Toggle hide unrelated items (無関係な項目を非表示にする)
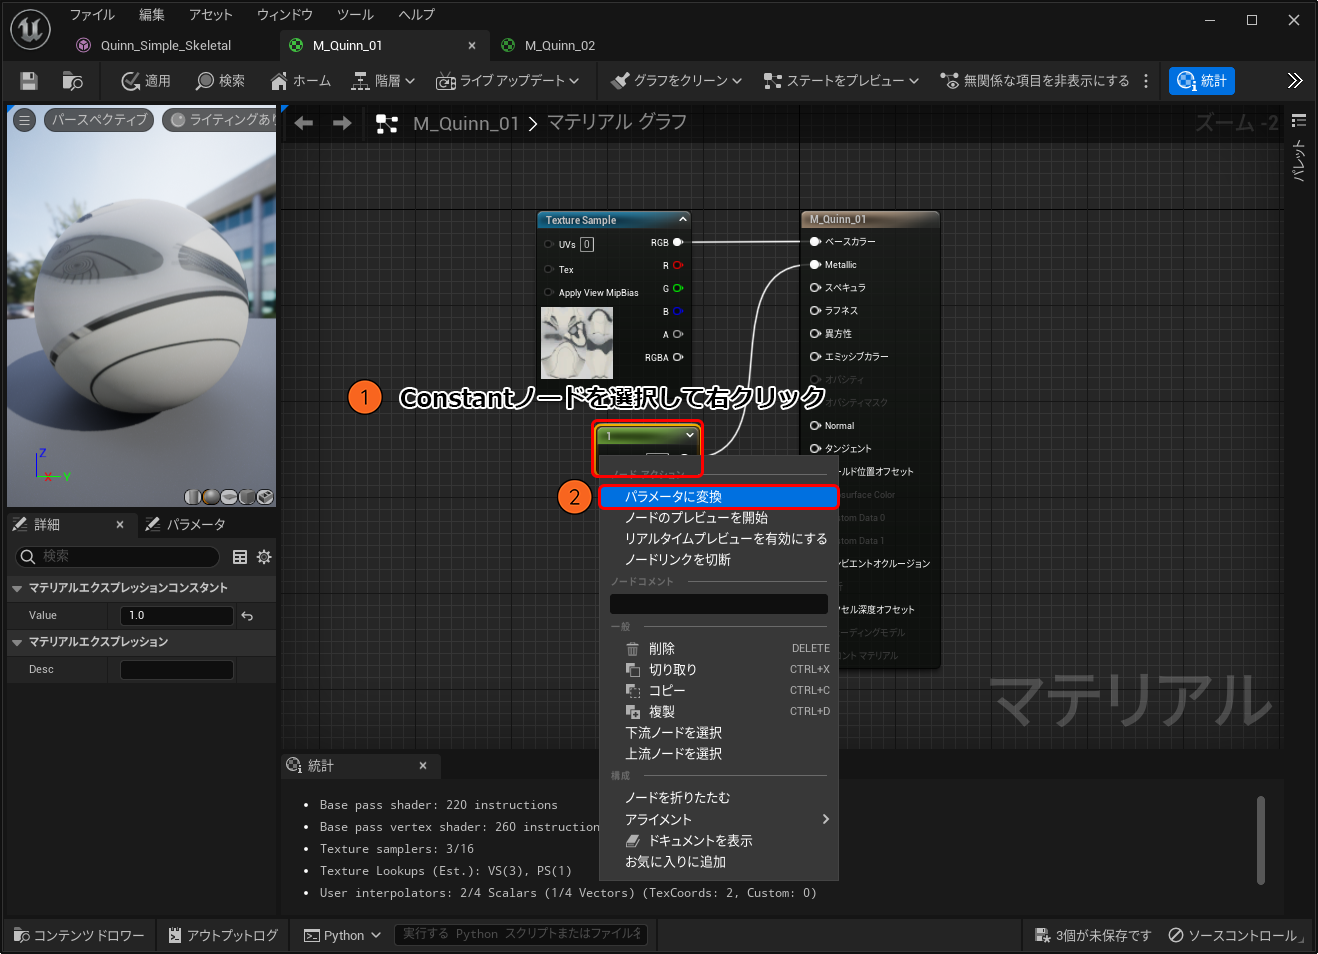This screenshot has width=1318, height=954. click(x=1035, y=81)
